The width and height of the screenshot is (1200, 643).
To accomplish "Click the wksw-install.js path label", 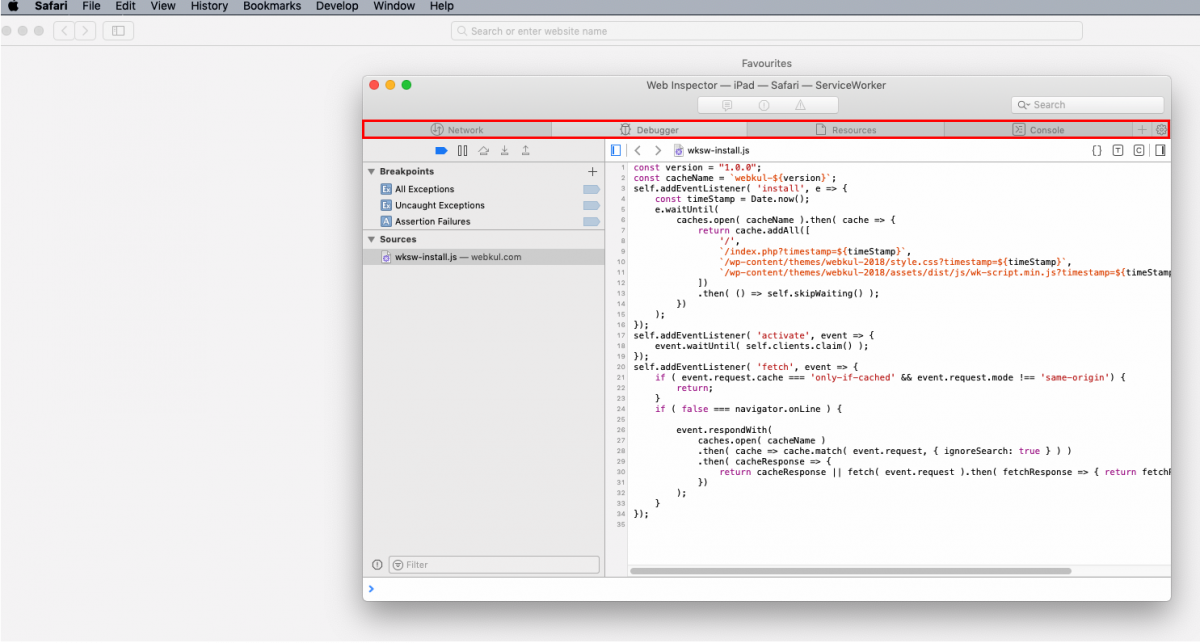I will (711, 151).
